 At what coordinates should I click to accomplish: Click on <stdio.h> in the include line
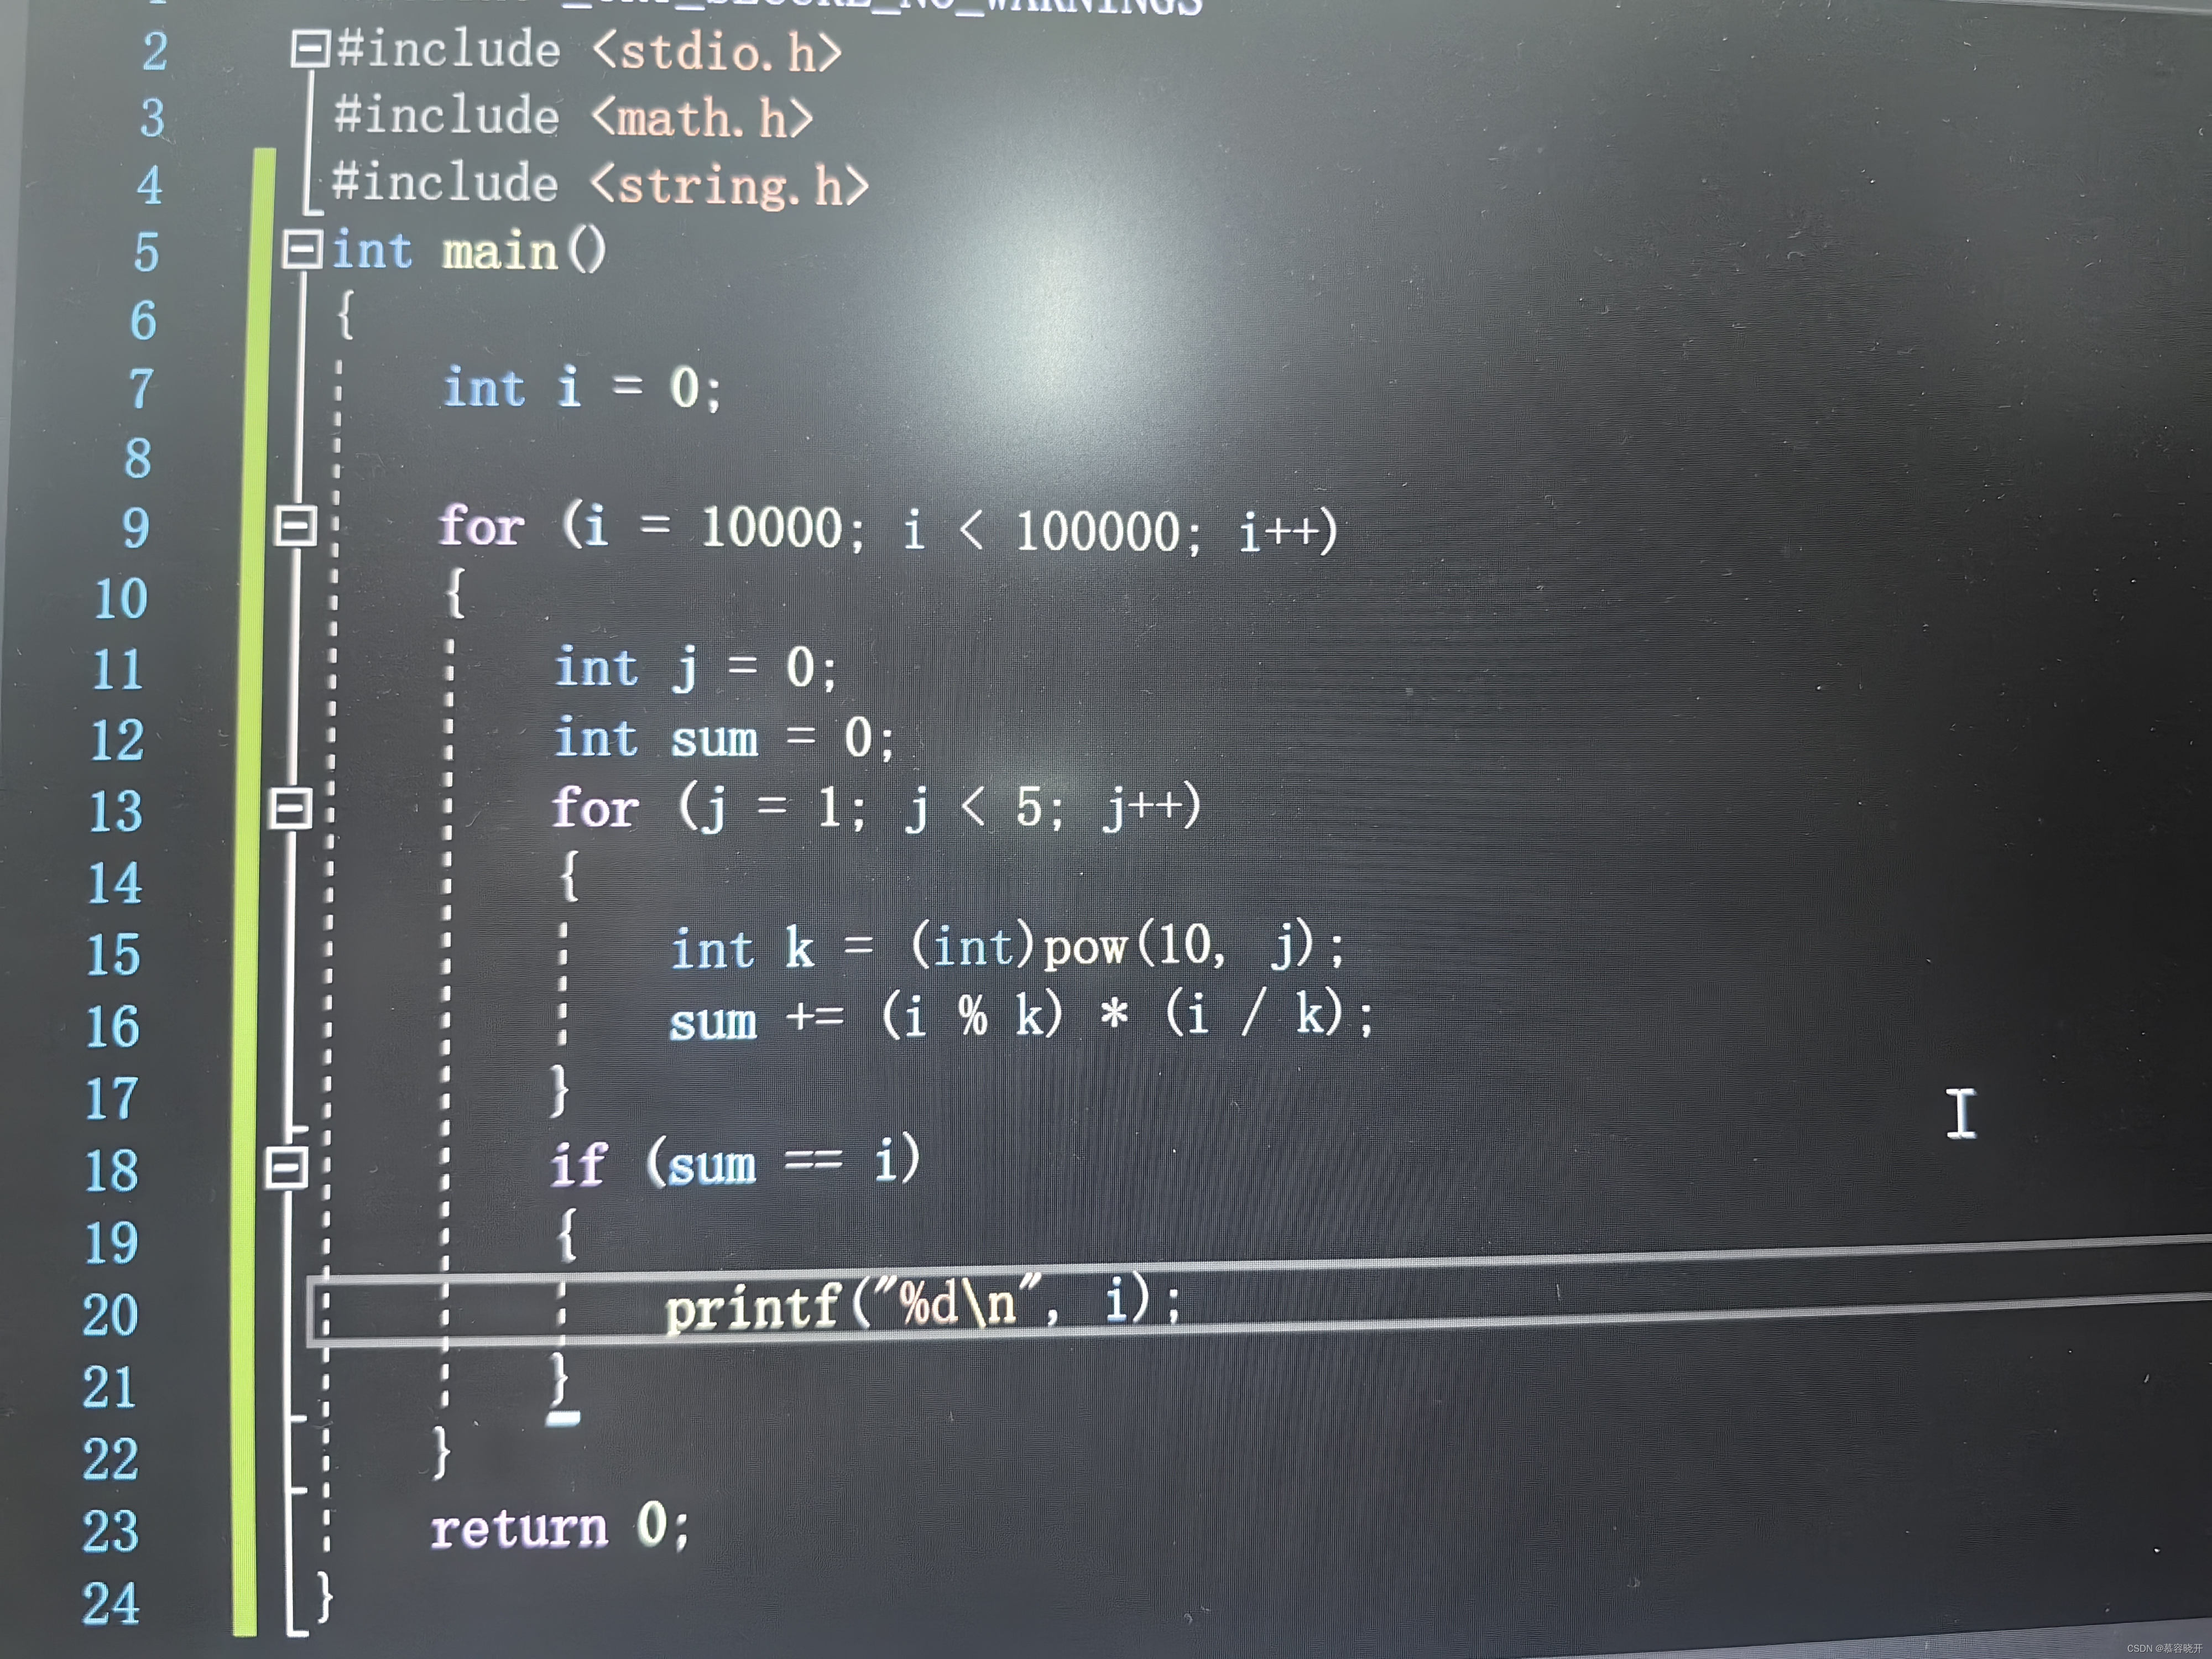point(717,51)
